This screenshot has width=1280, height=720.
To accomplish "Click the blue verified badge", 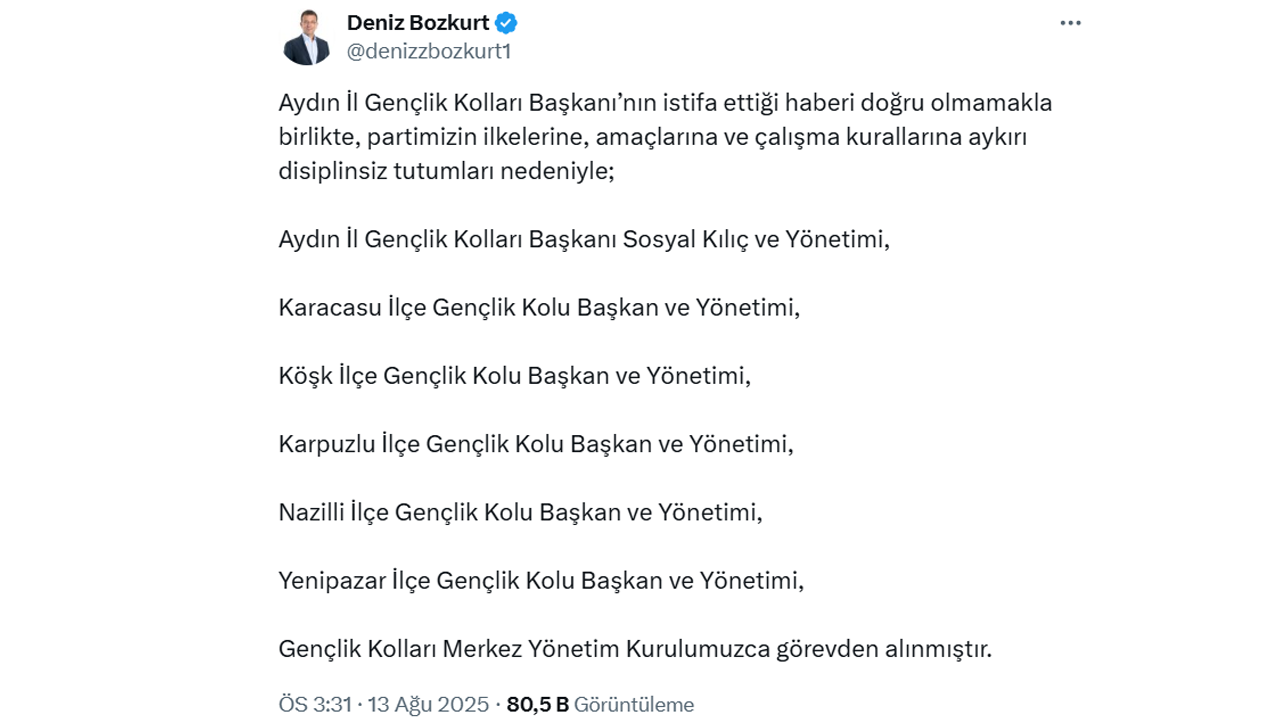I will [506, 23].
